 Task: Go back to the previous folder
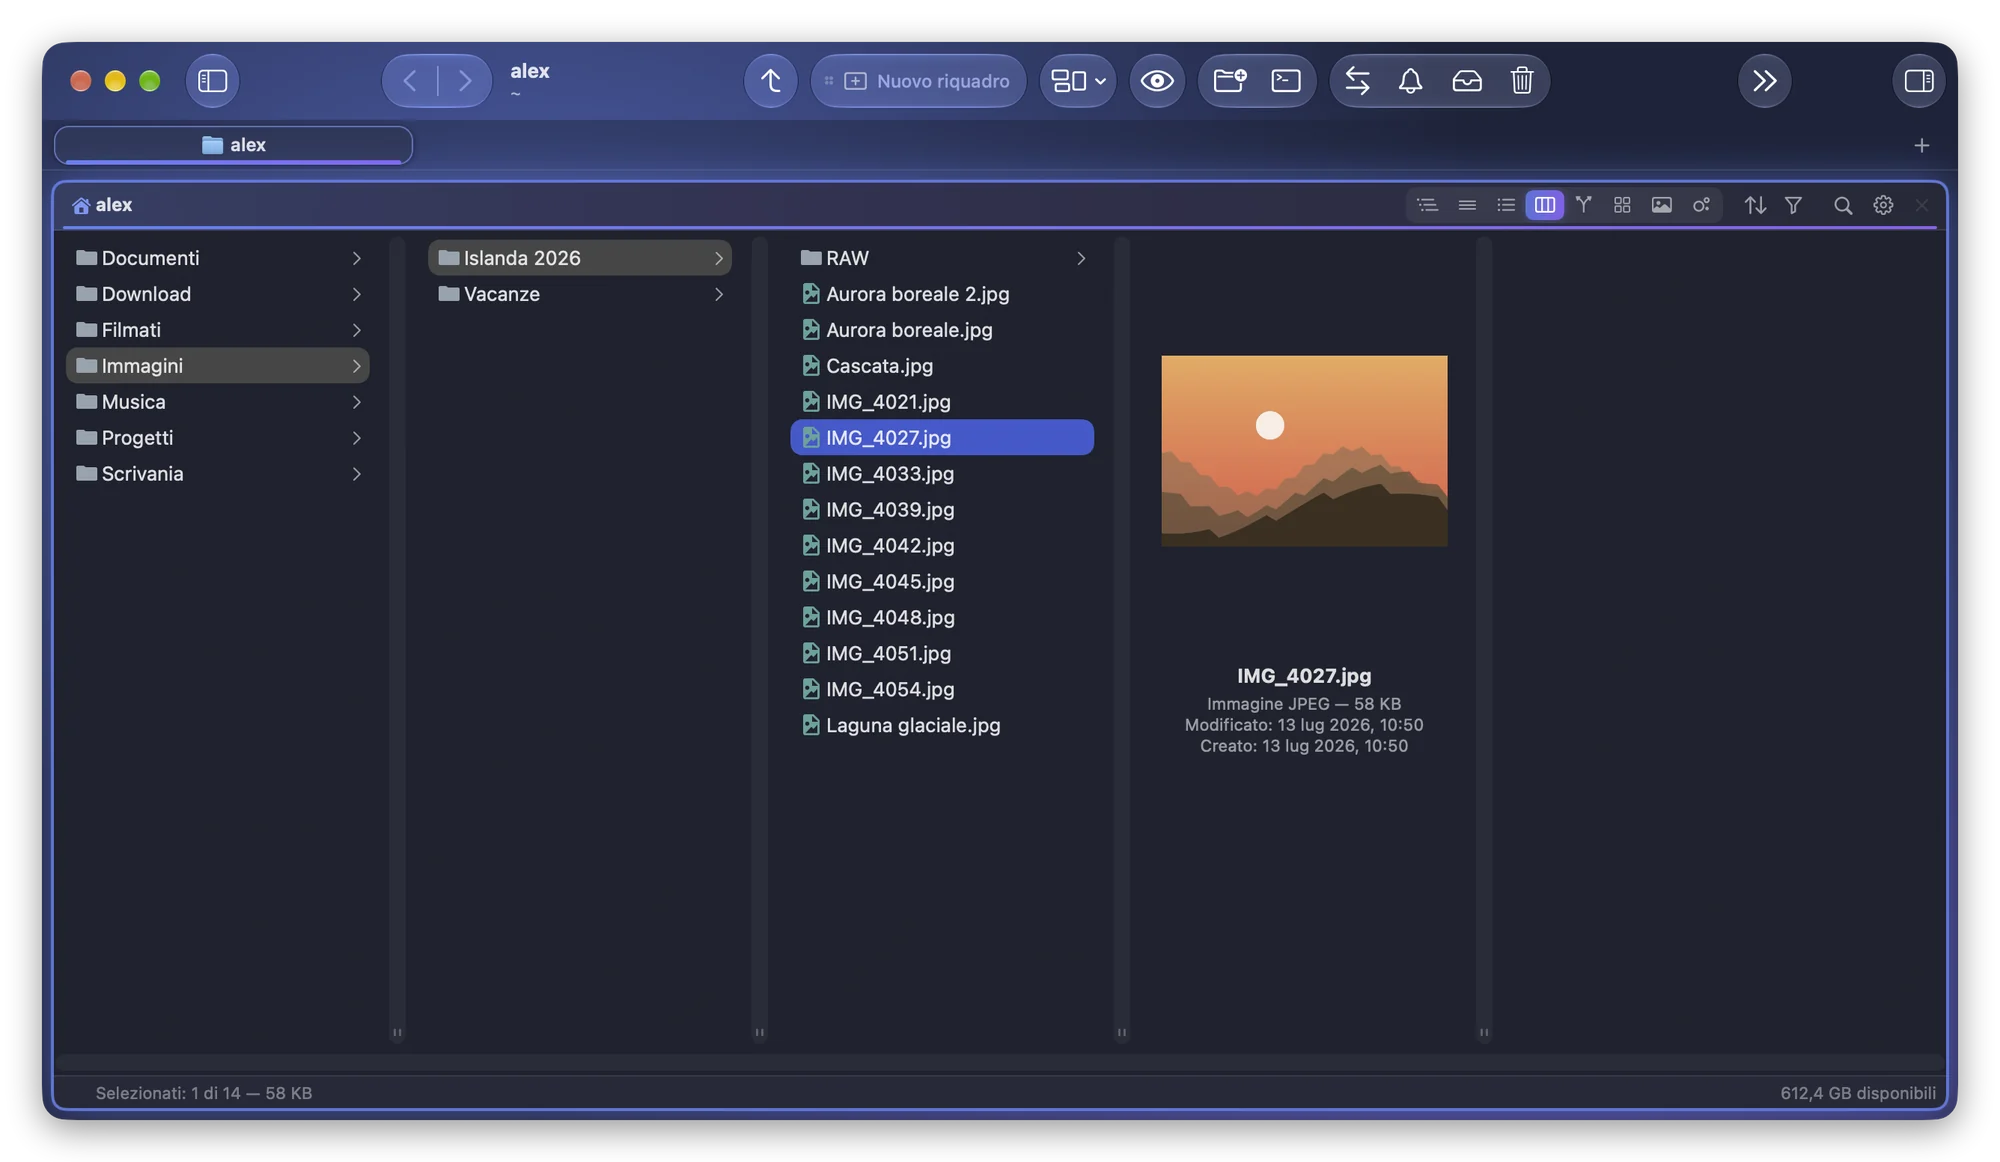(410, 81)
